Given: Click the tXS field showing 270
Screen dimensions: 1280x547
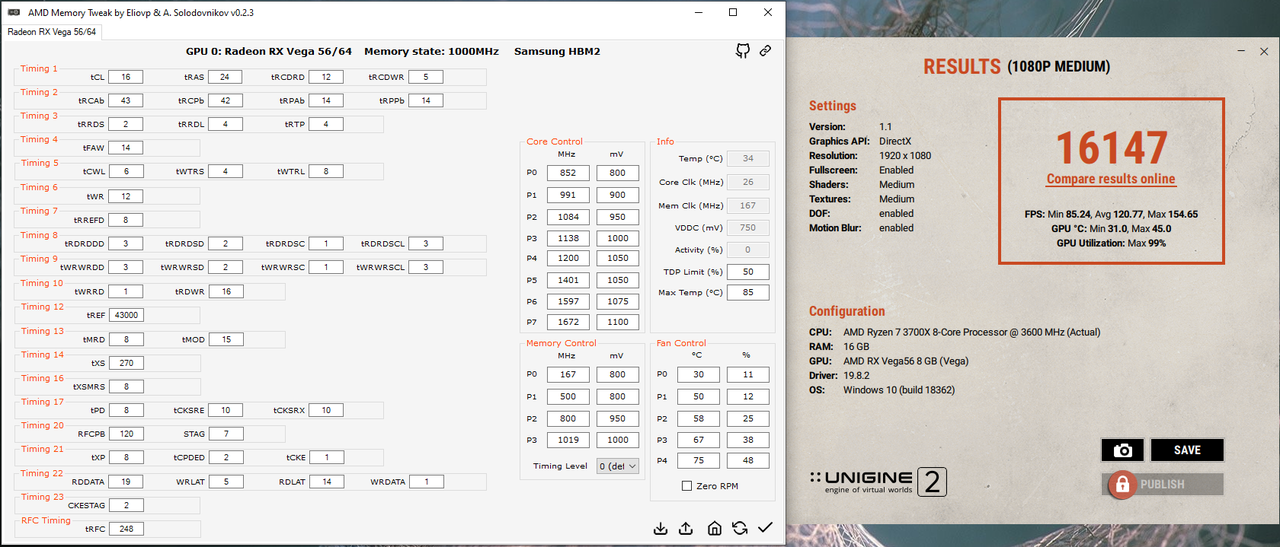Looking at the screenshot, I should pyautogui.click(x=126, y=363).
